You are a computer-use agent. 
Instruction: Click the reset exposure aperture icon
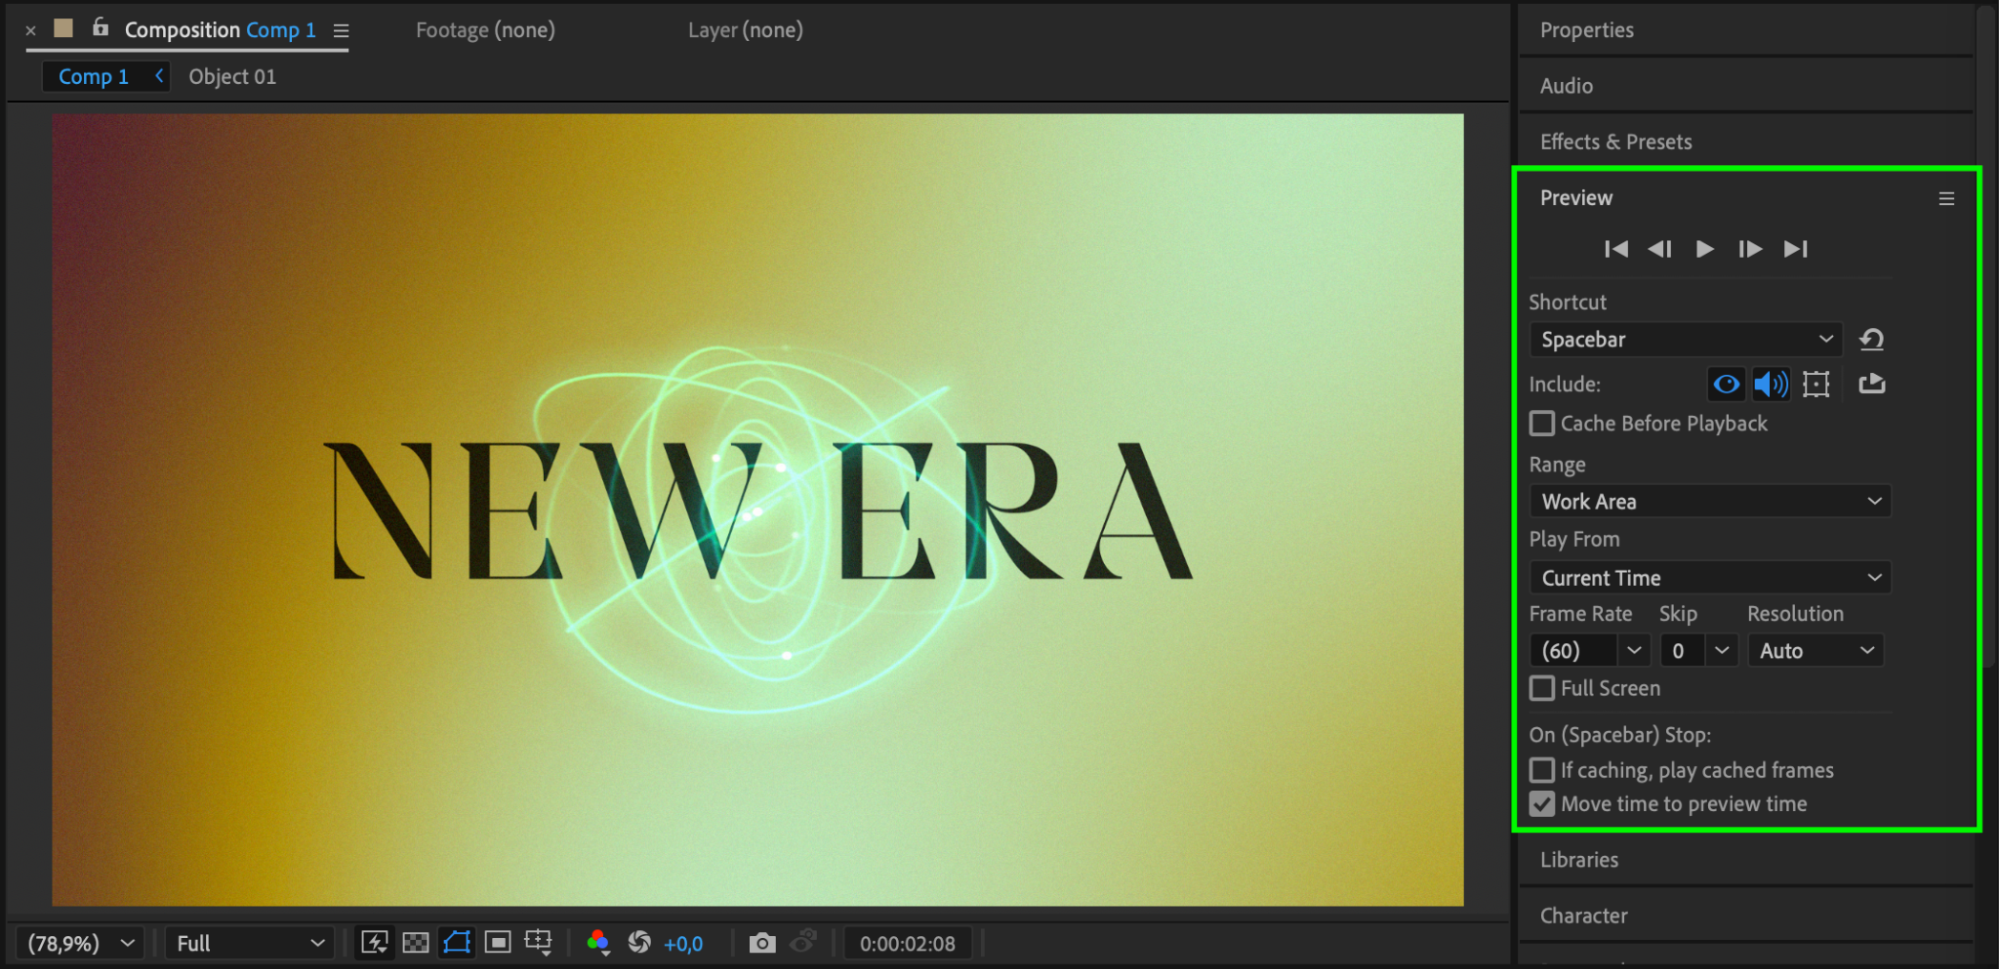pyautogui.click(x=639, y=943)
